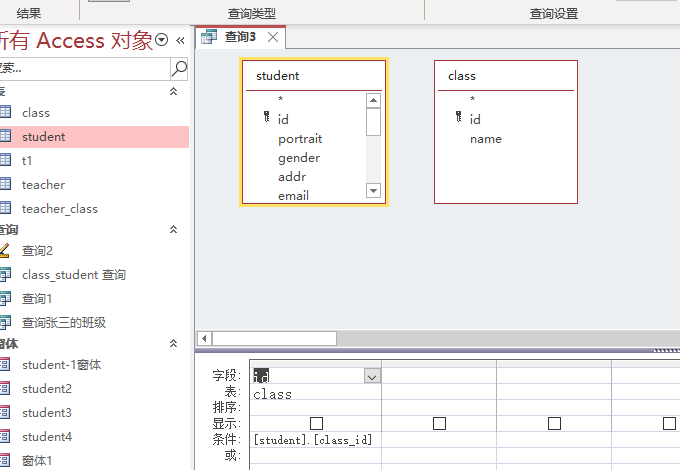Click the table cell showing class

[x=316, y=394]
